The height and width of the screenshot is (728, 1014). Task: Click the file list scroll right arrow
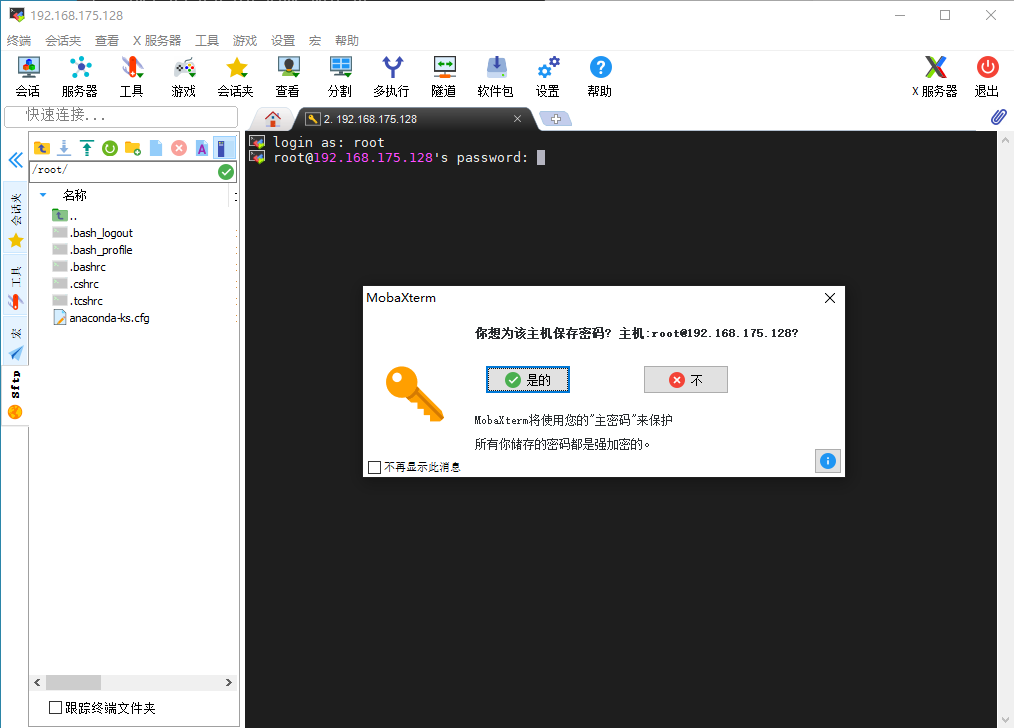(228, 682)
